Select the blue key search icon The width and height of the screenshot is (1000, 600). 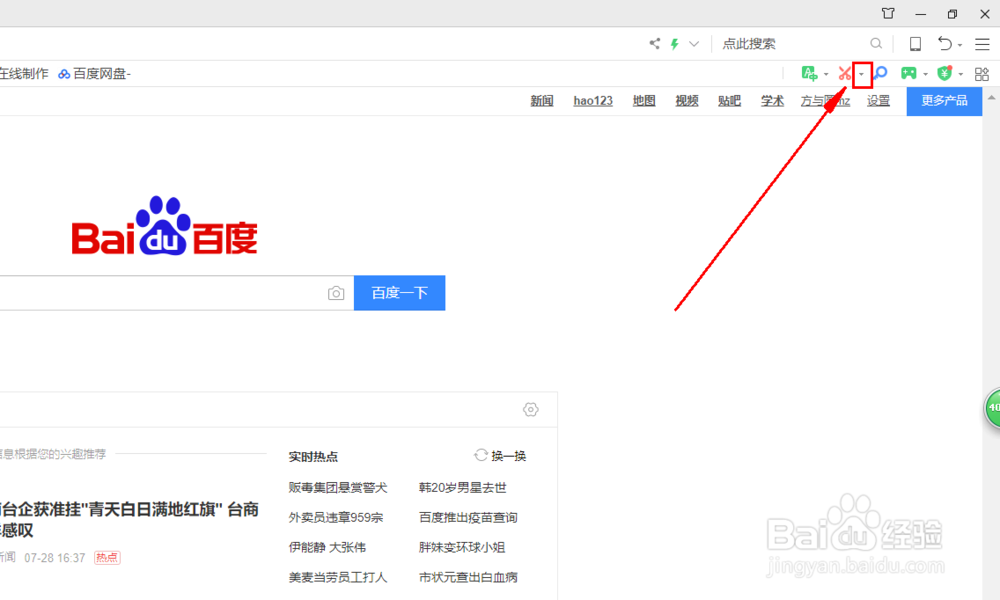point(878,73)
